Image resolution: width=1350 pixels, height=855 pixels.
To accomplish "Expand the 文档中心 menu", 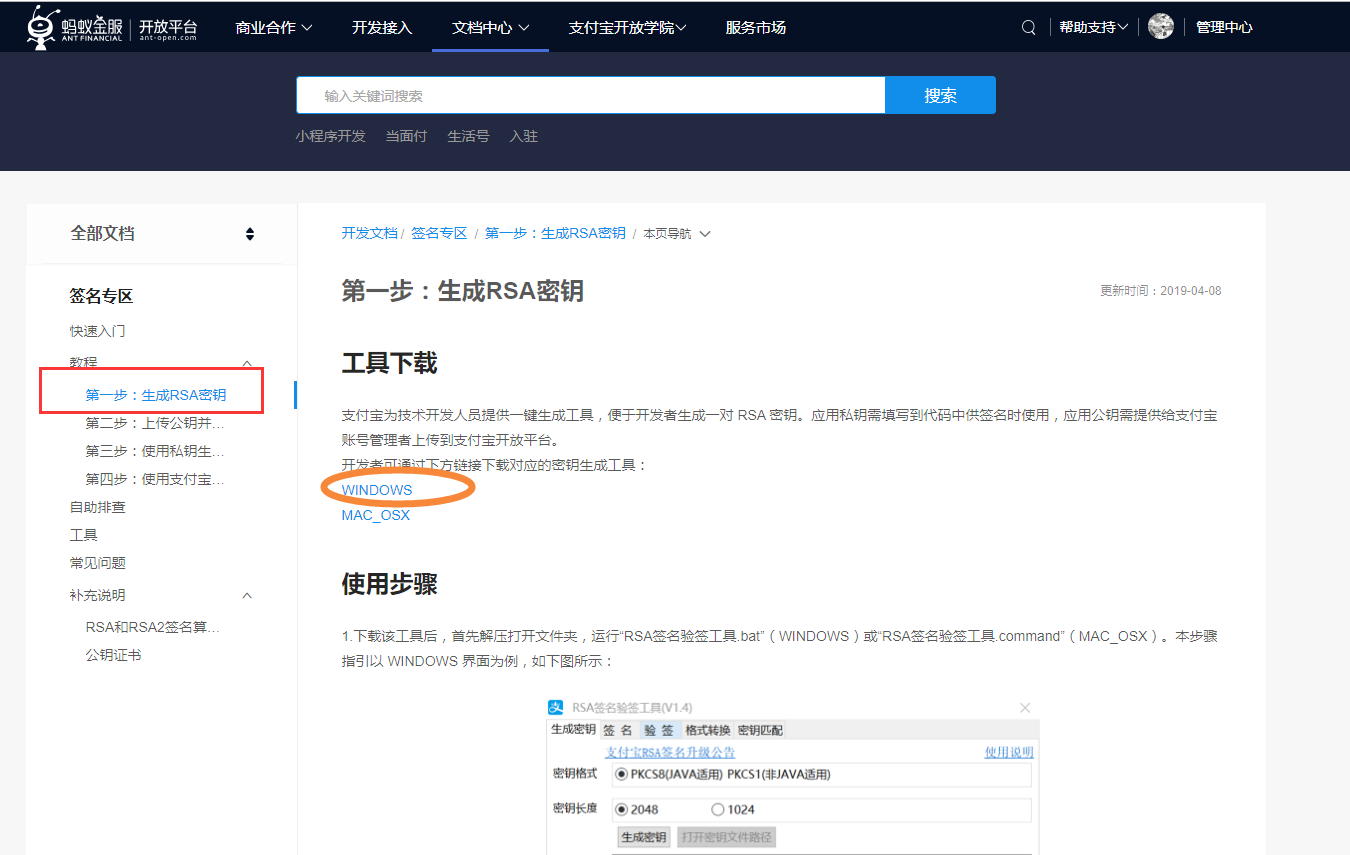I will coord(490,28).
